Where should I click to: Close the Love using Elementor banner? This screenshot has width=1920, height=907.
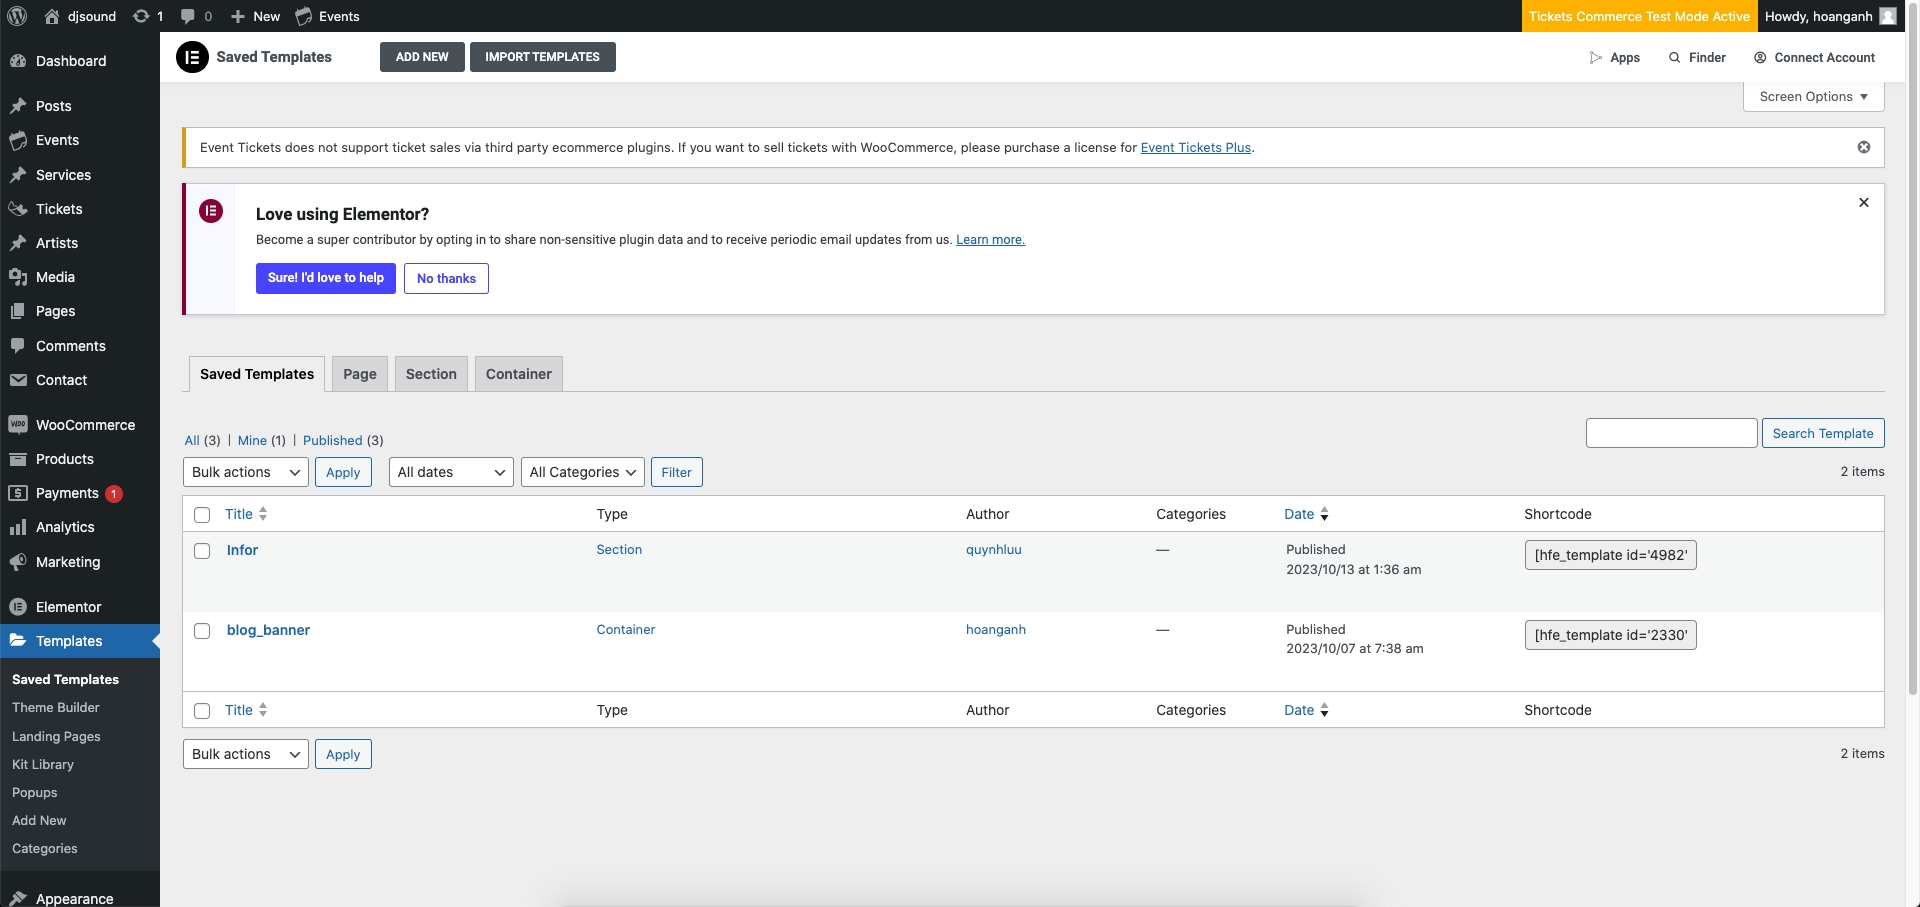click(x=1863, y=203)
